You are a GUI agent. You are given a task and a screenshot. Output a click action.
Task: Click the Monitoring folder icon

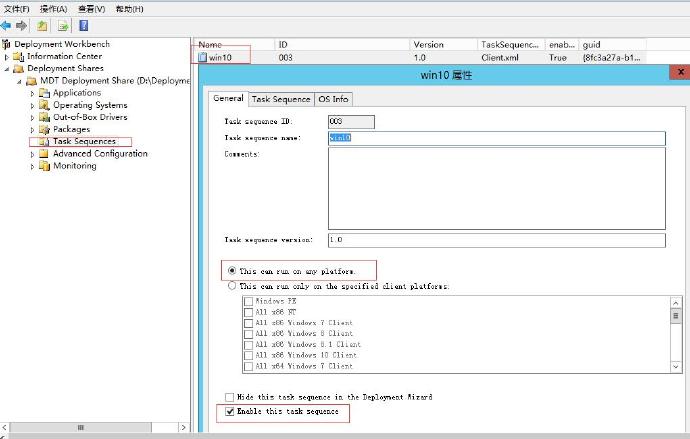[44, 166]
